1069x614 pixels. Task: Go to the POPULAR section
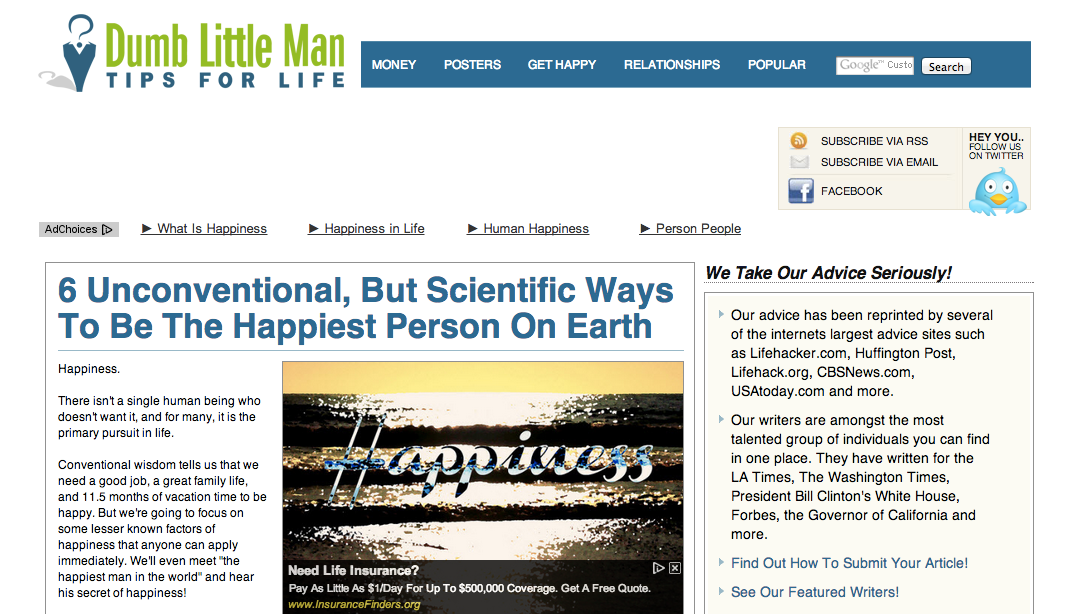[x=777, y=65]
